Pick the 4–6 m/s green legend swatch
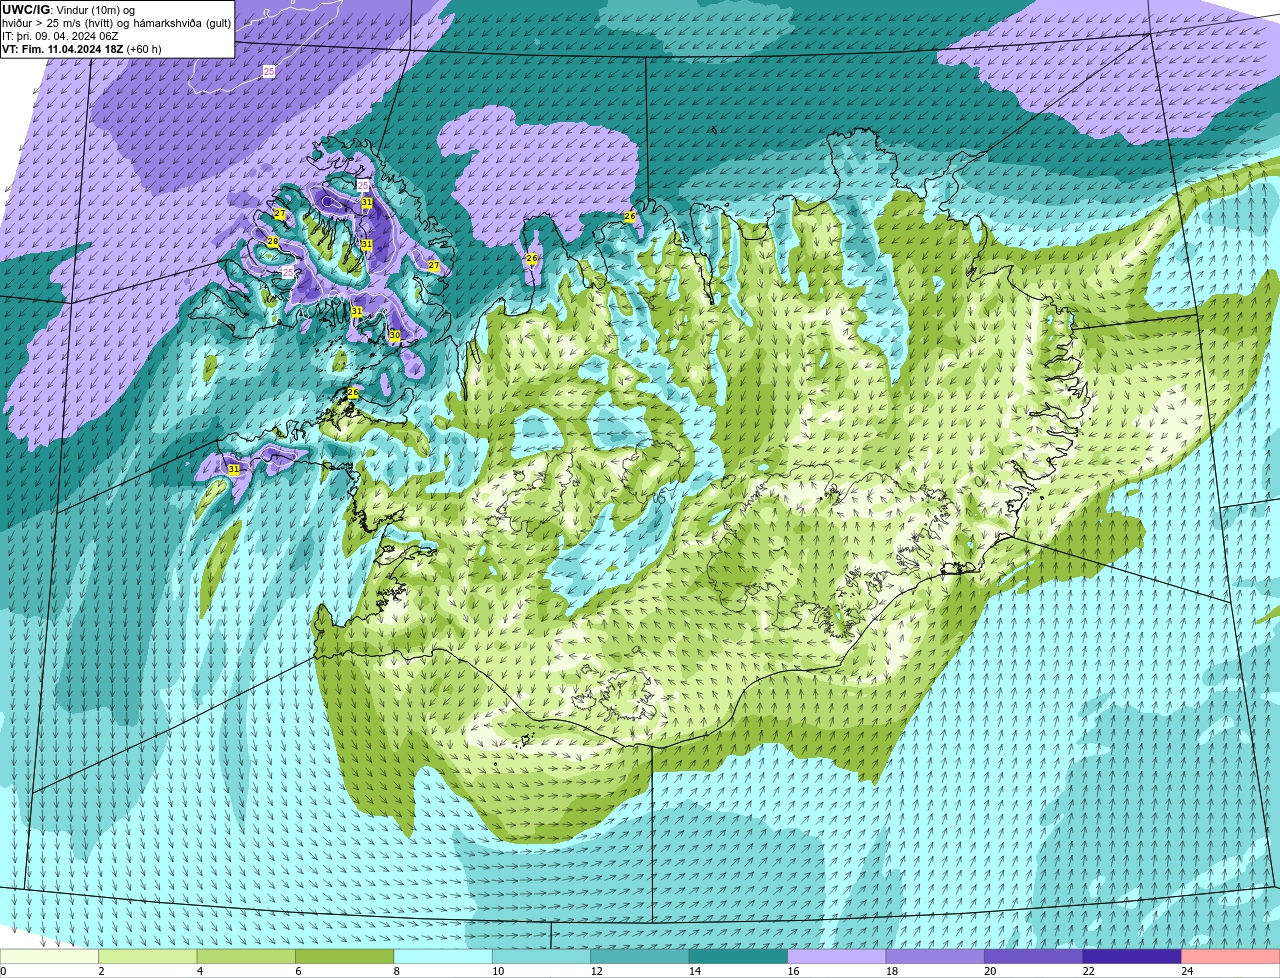1280x978 pixels. tap(246, 957)
